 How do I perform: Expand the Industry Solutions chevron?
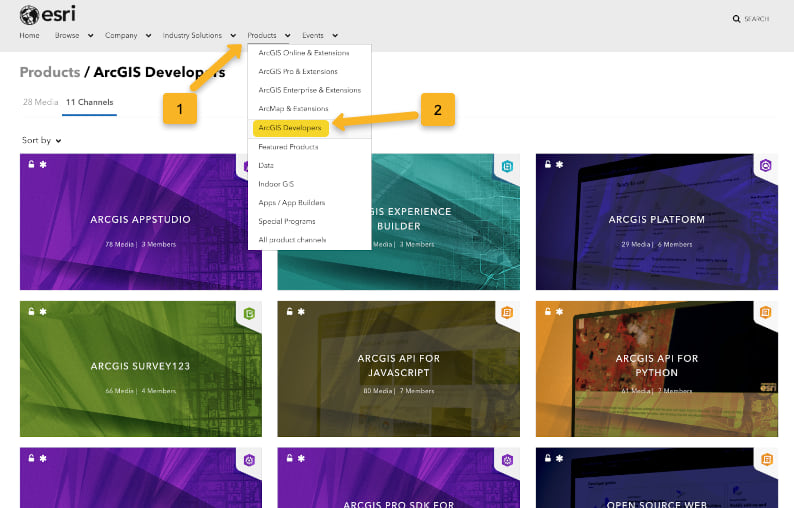click(233, 35)
